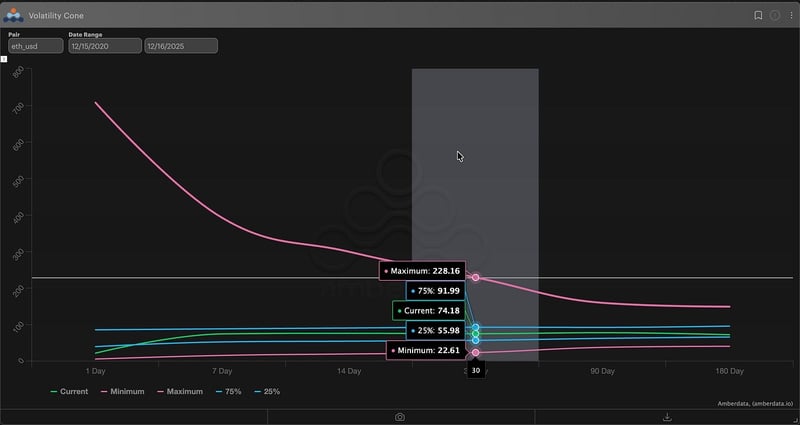
Task: Click the '30' hover label on x-axis
Action: [x=476, y=370]
